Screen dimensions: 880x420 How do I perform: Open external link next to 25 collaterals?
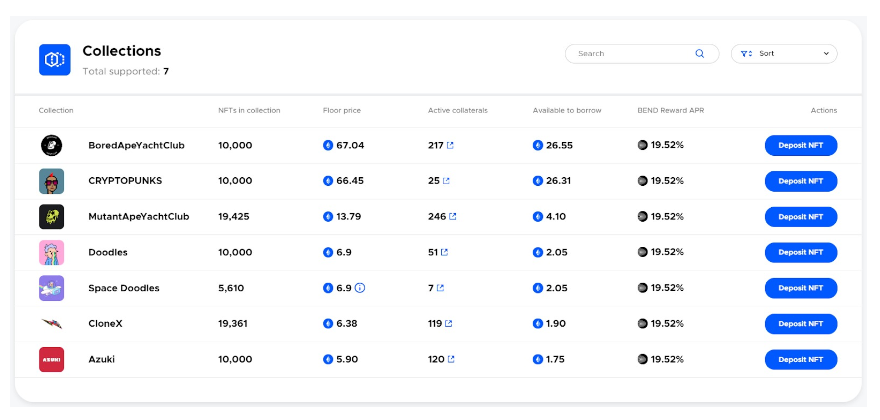tap(446, 181)
